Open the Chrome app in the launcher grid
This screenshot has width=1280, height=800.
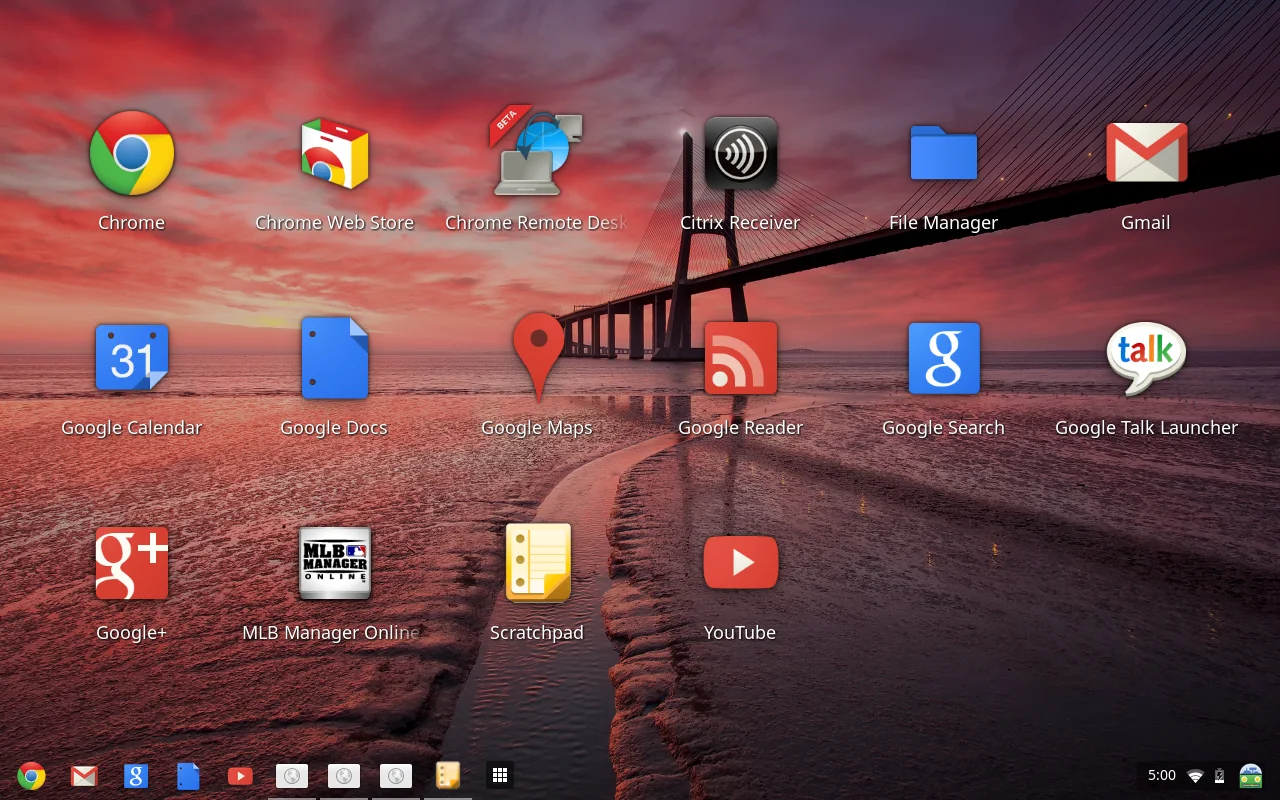pyautogui.click(x=132, y=153)
